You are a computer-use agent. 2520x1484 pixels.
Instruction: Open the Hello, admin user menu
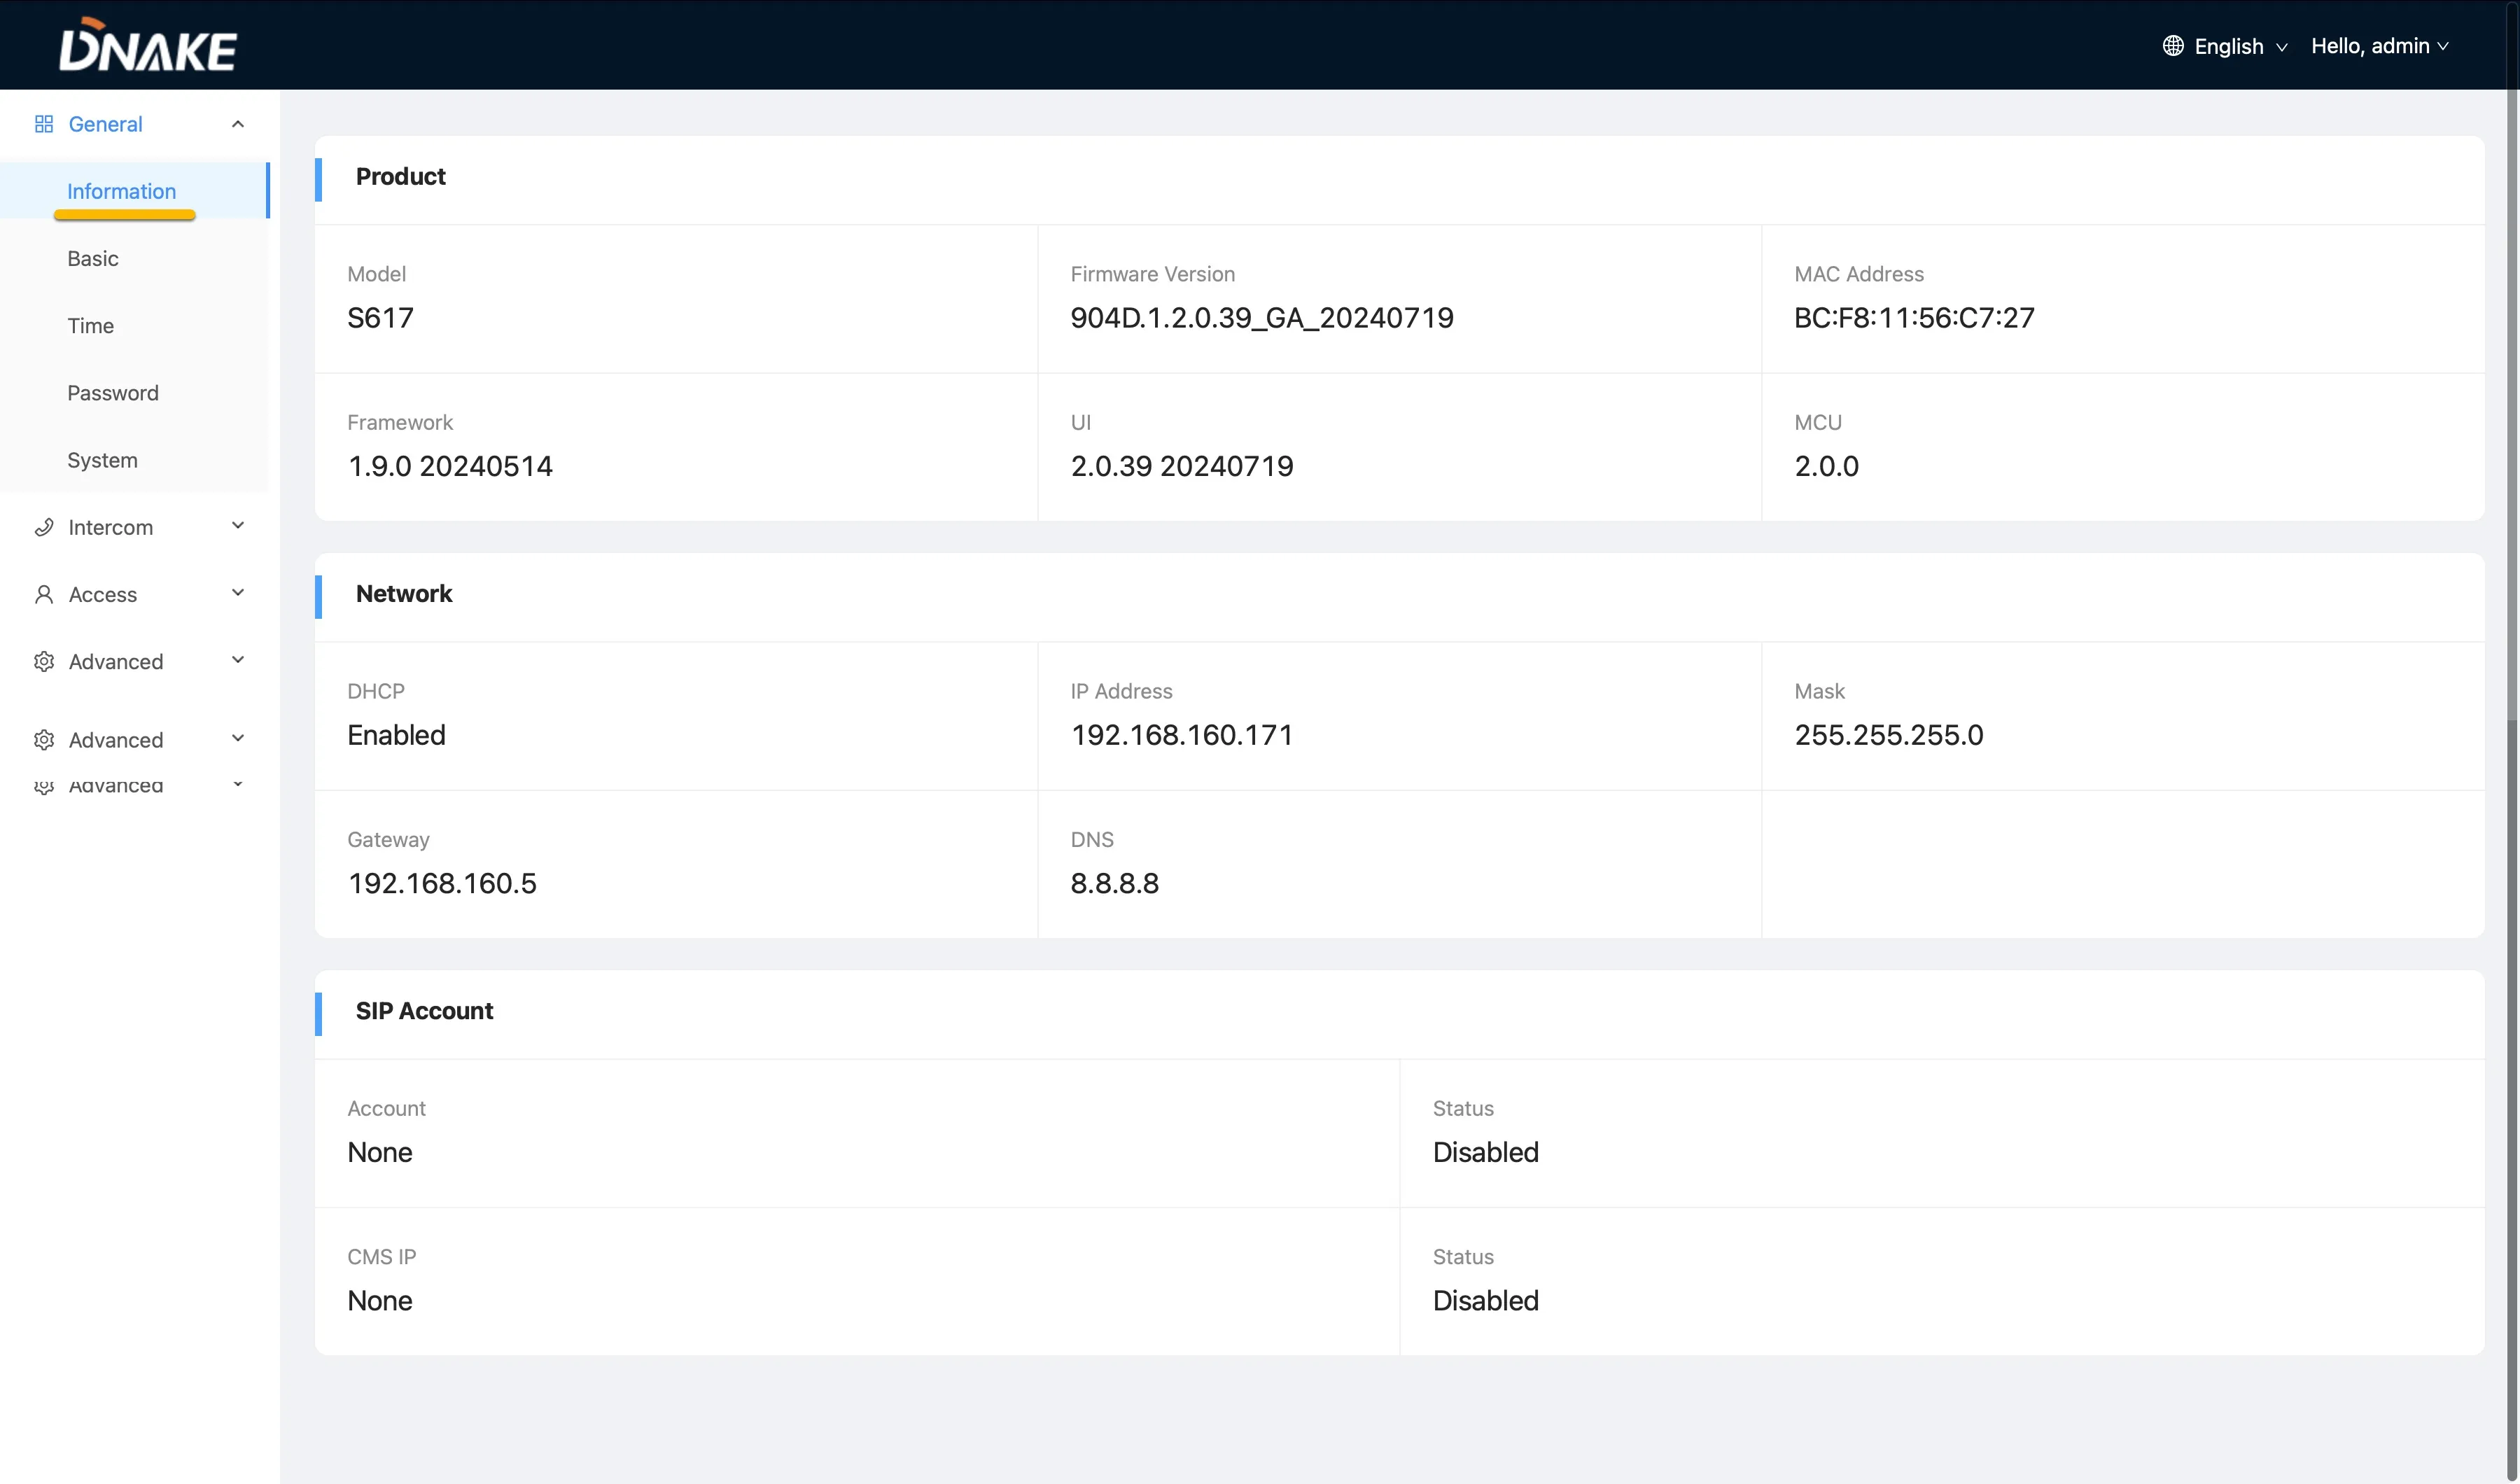point(2380,46)
